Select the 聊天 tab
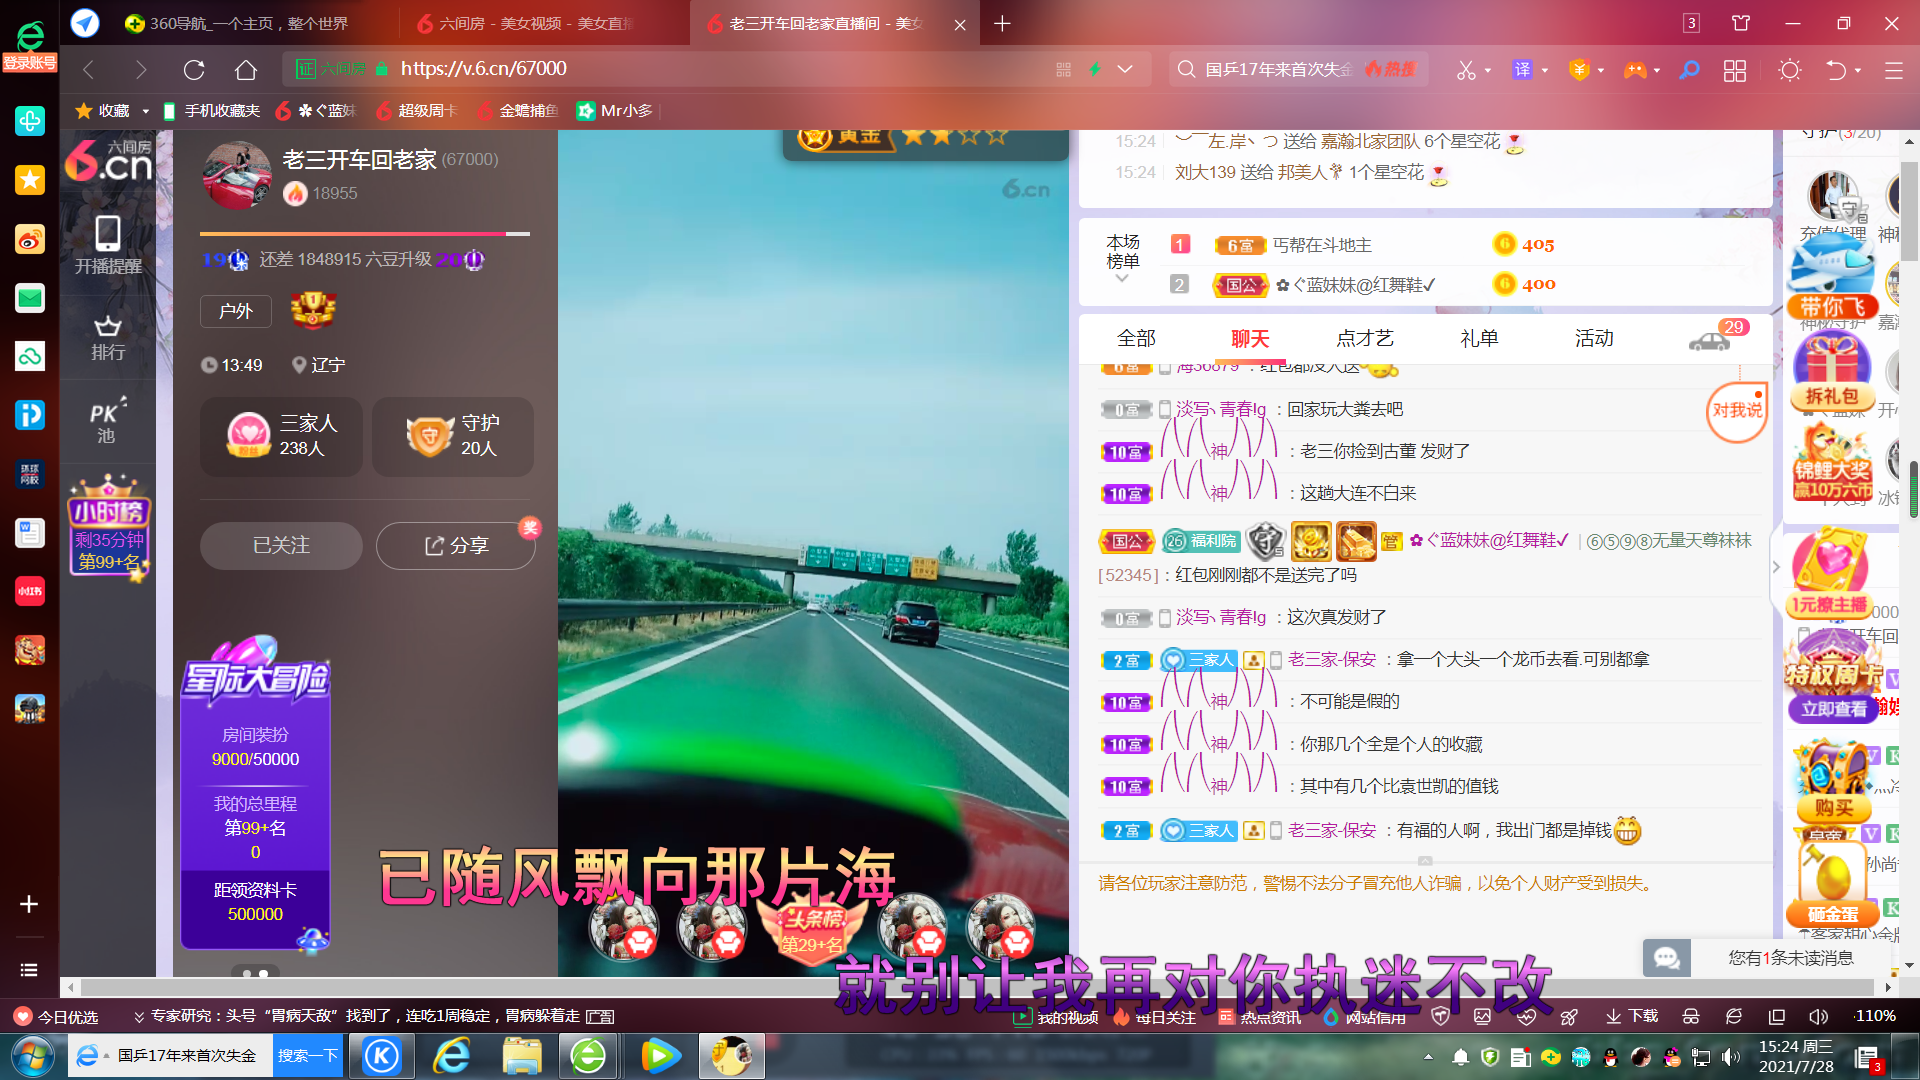Image resolution: width=1920 pixels, height=1080 pixels. click(x=1250, y=338)
